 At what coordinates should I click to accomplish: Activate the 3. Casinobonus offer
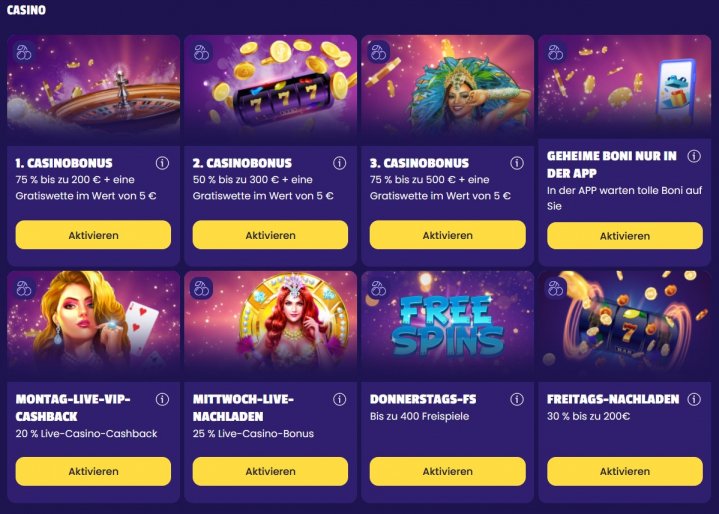click(448, 235)
